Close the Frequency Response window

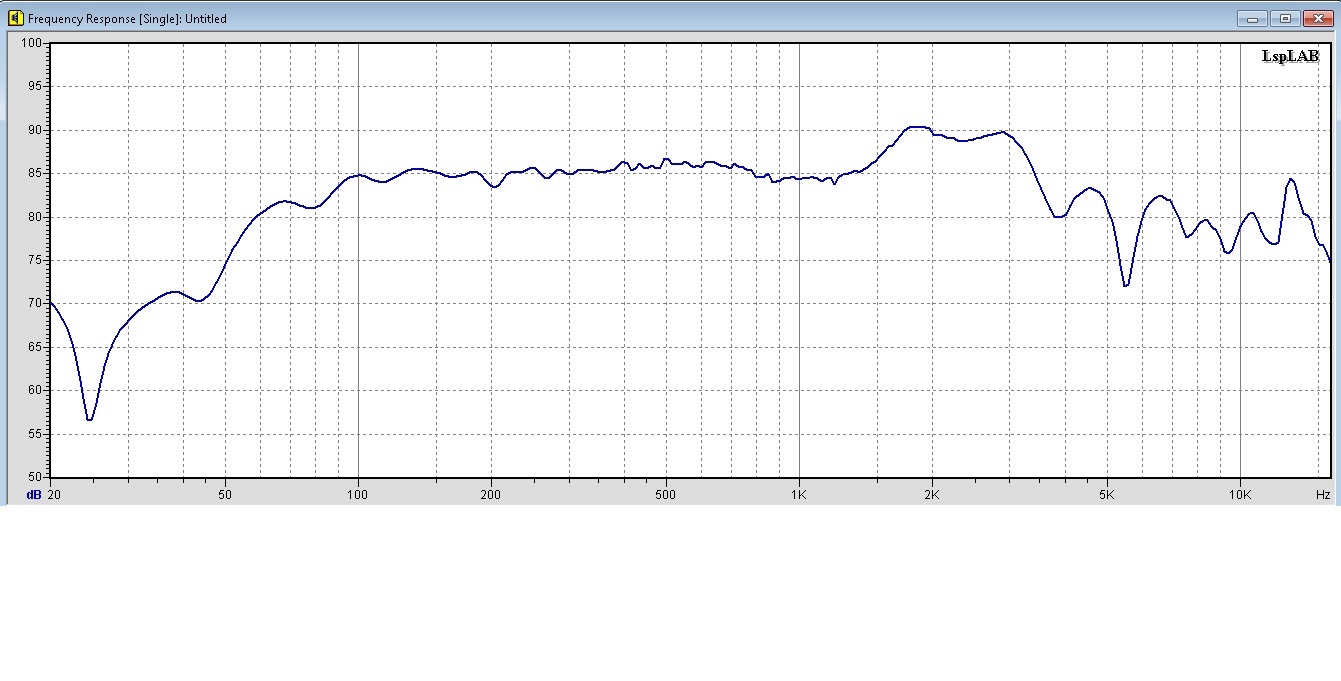pyautogui.click(x=1316, y=18)
